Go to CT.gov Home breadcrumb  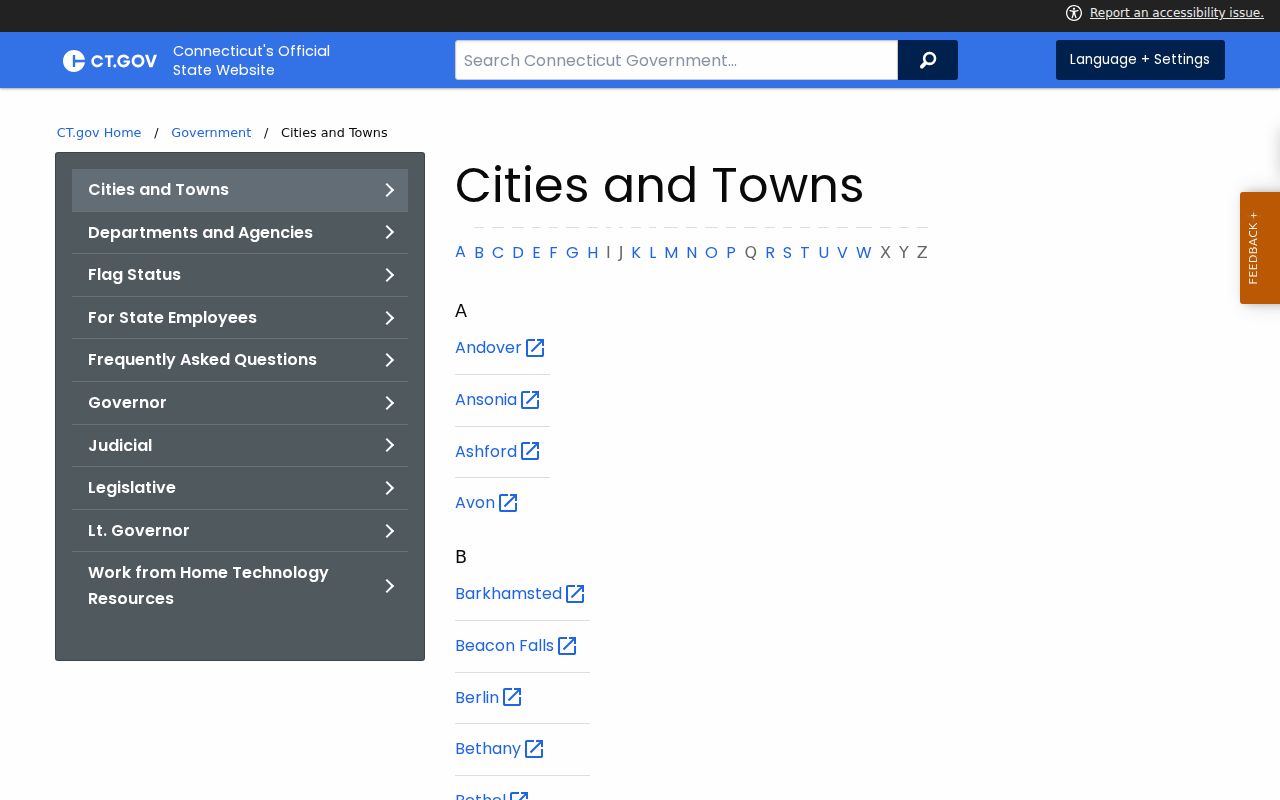[99, 133]
